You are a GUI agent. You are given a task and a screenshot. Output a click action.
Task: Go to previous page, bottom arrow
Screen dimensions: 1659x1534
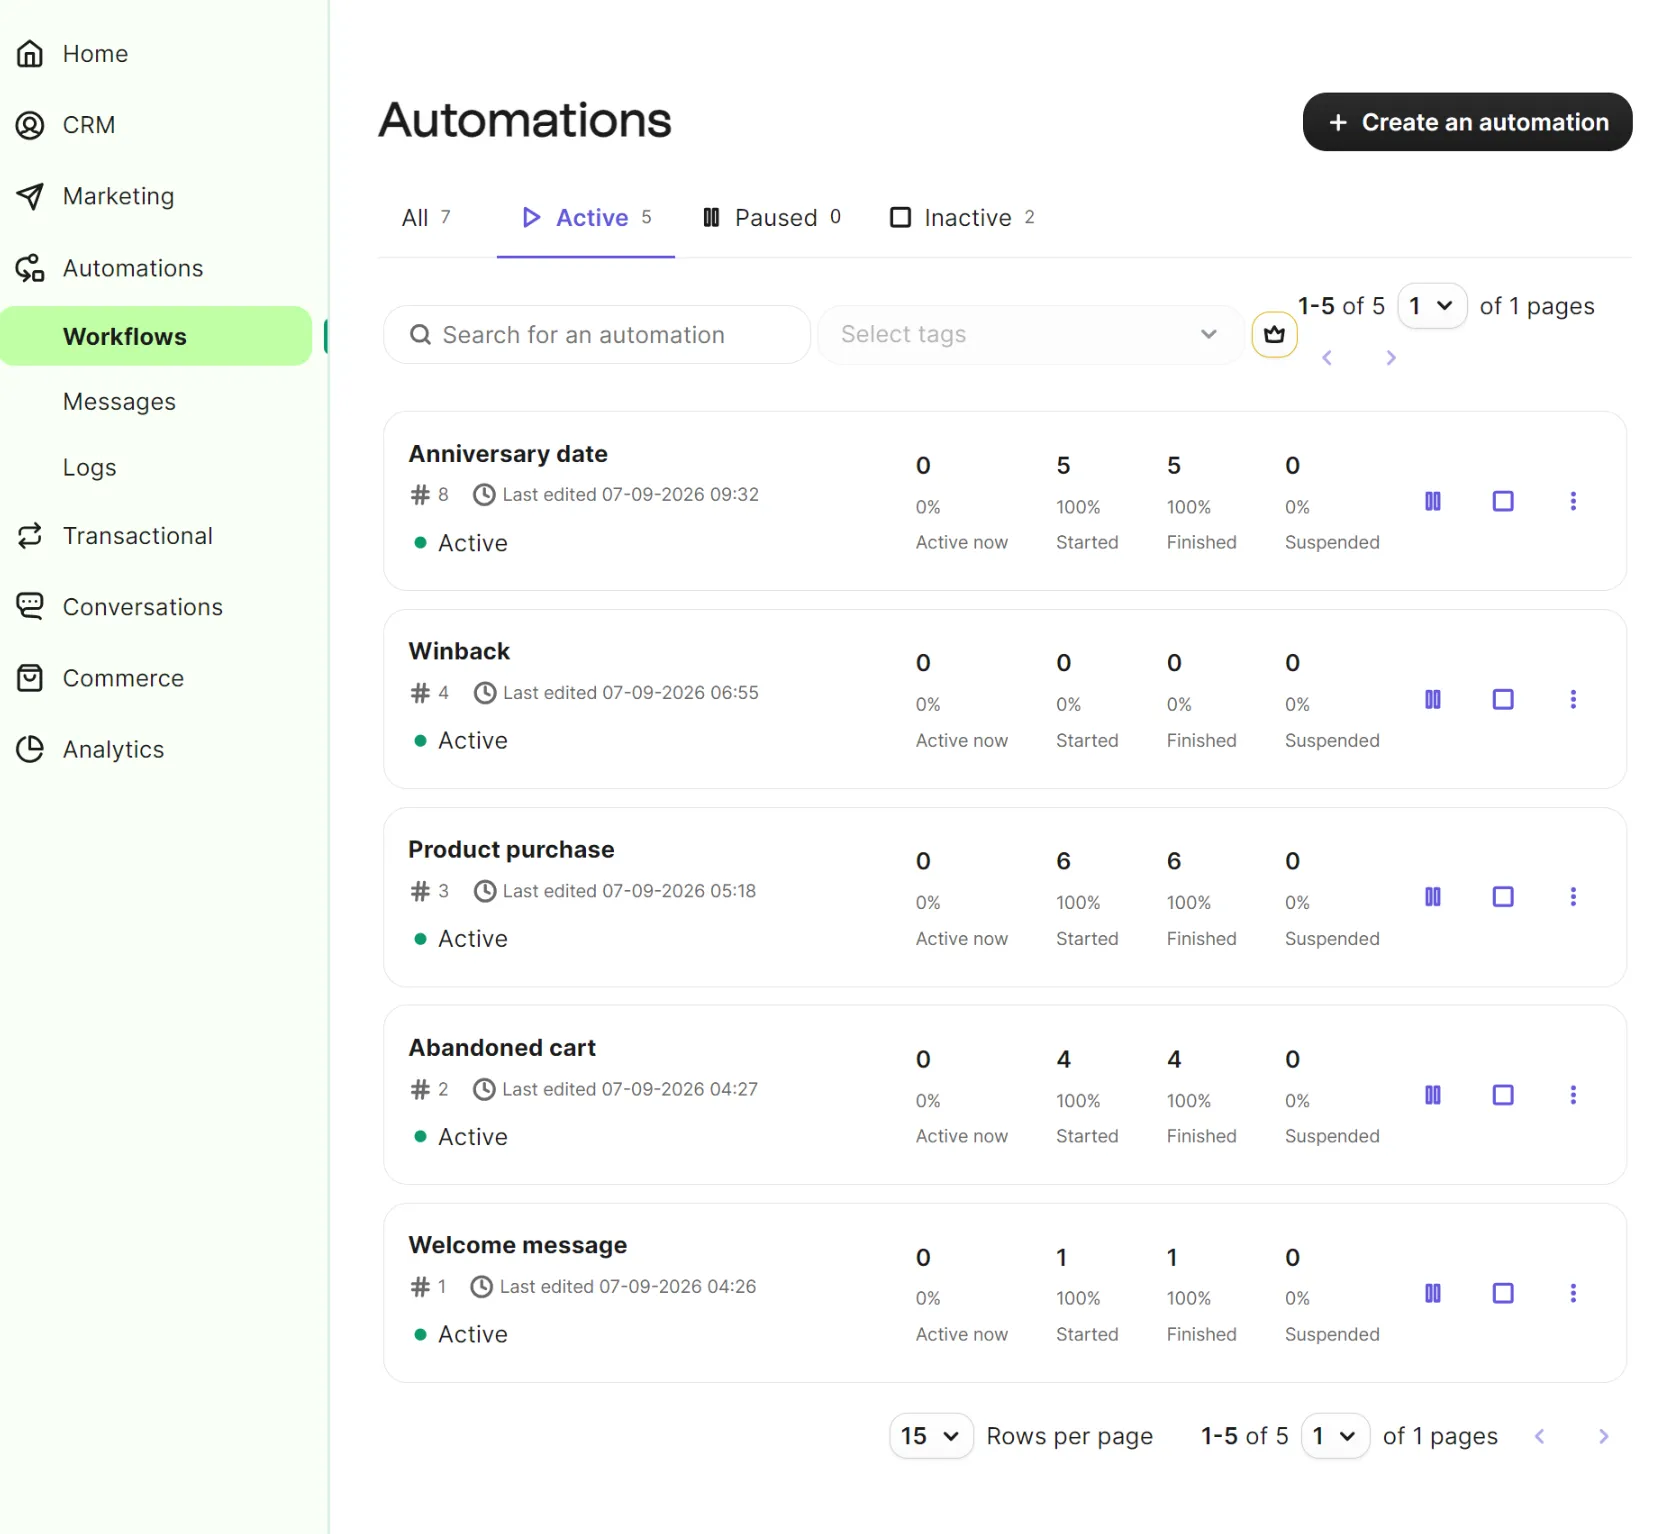[1540, 1436]
